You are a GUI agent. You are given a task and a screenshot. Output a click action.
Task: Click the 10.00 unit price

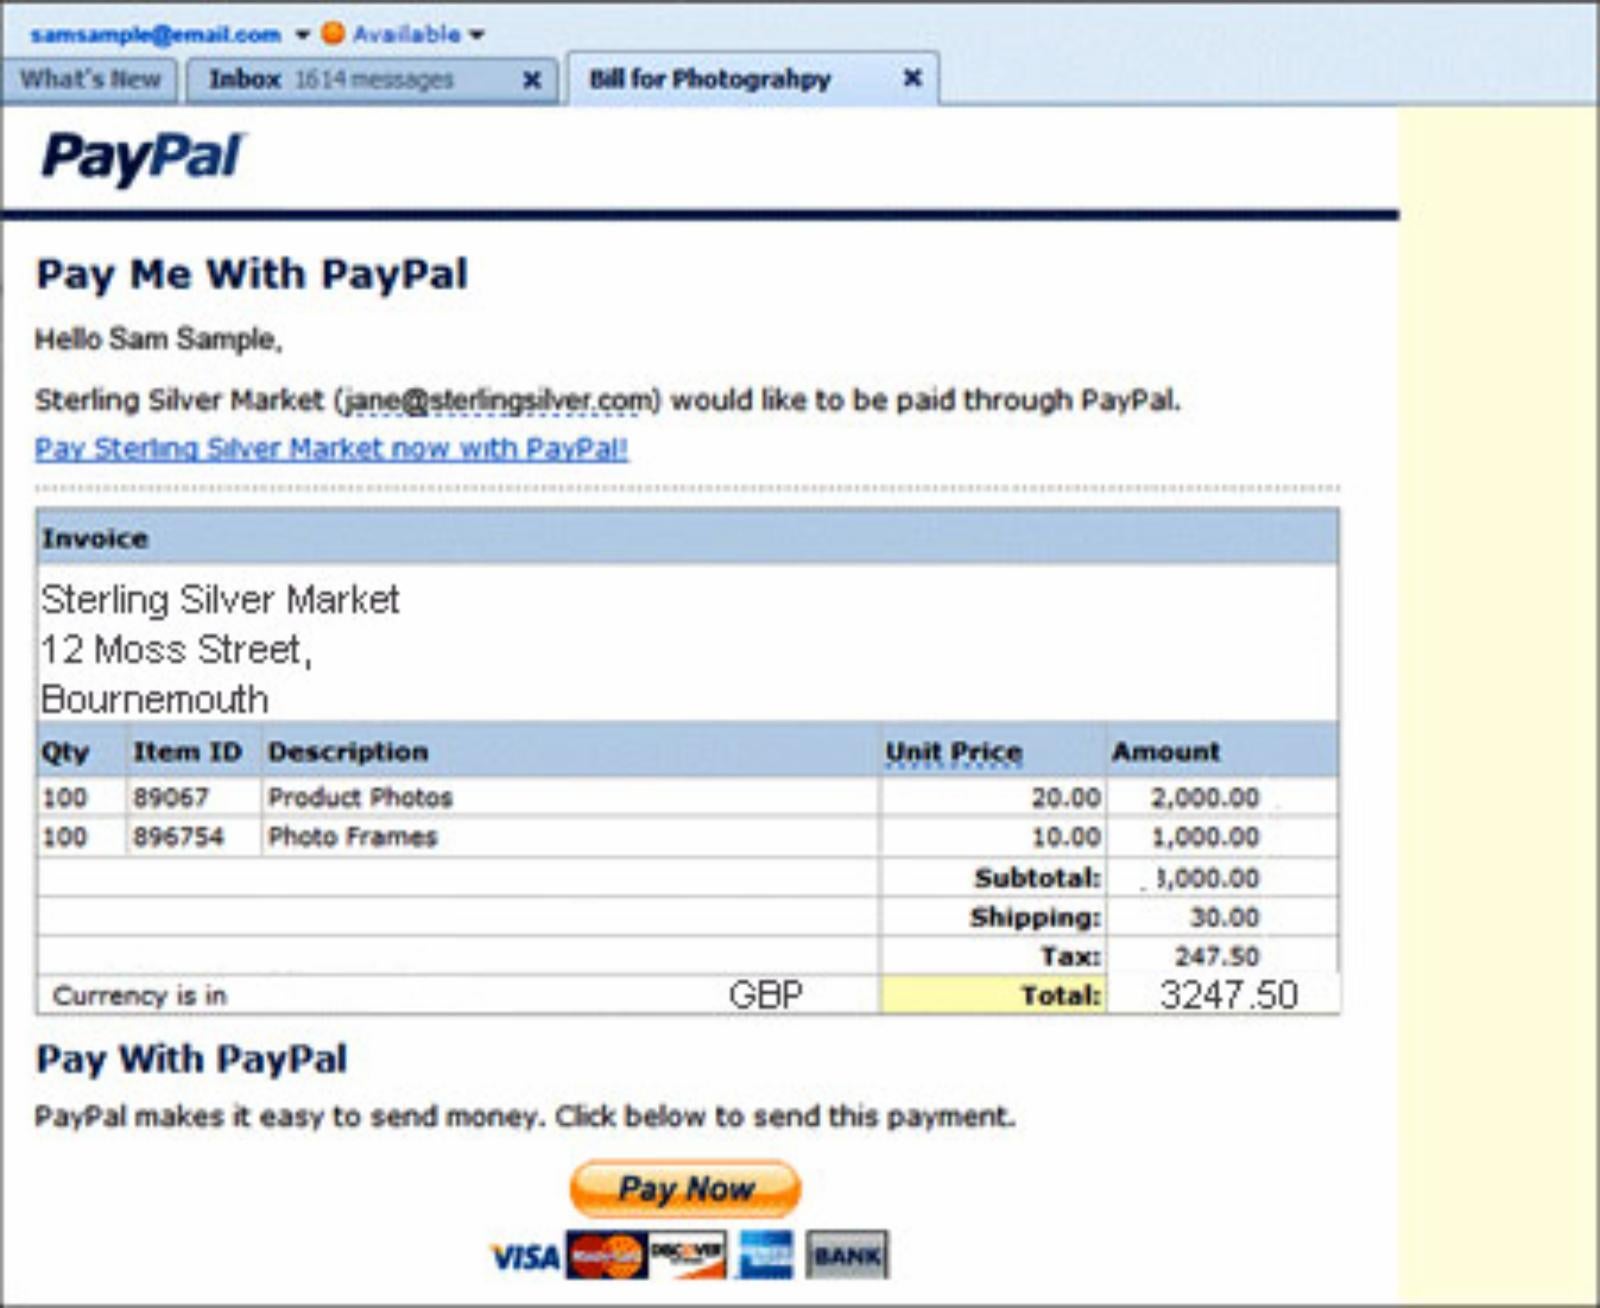click(1066, 836)
